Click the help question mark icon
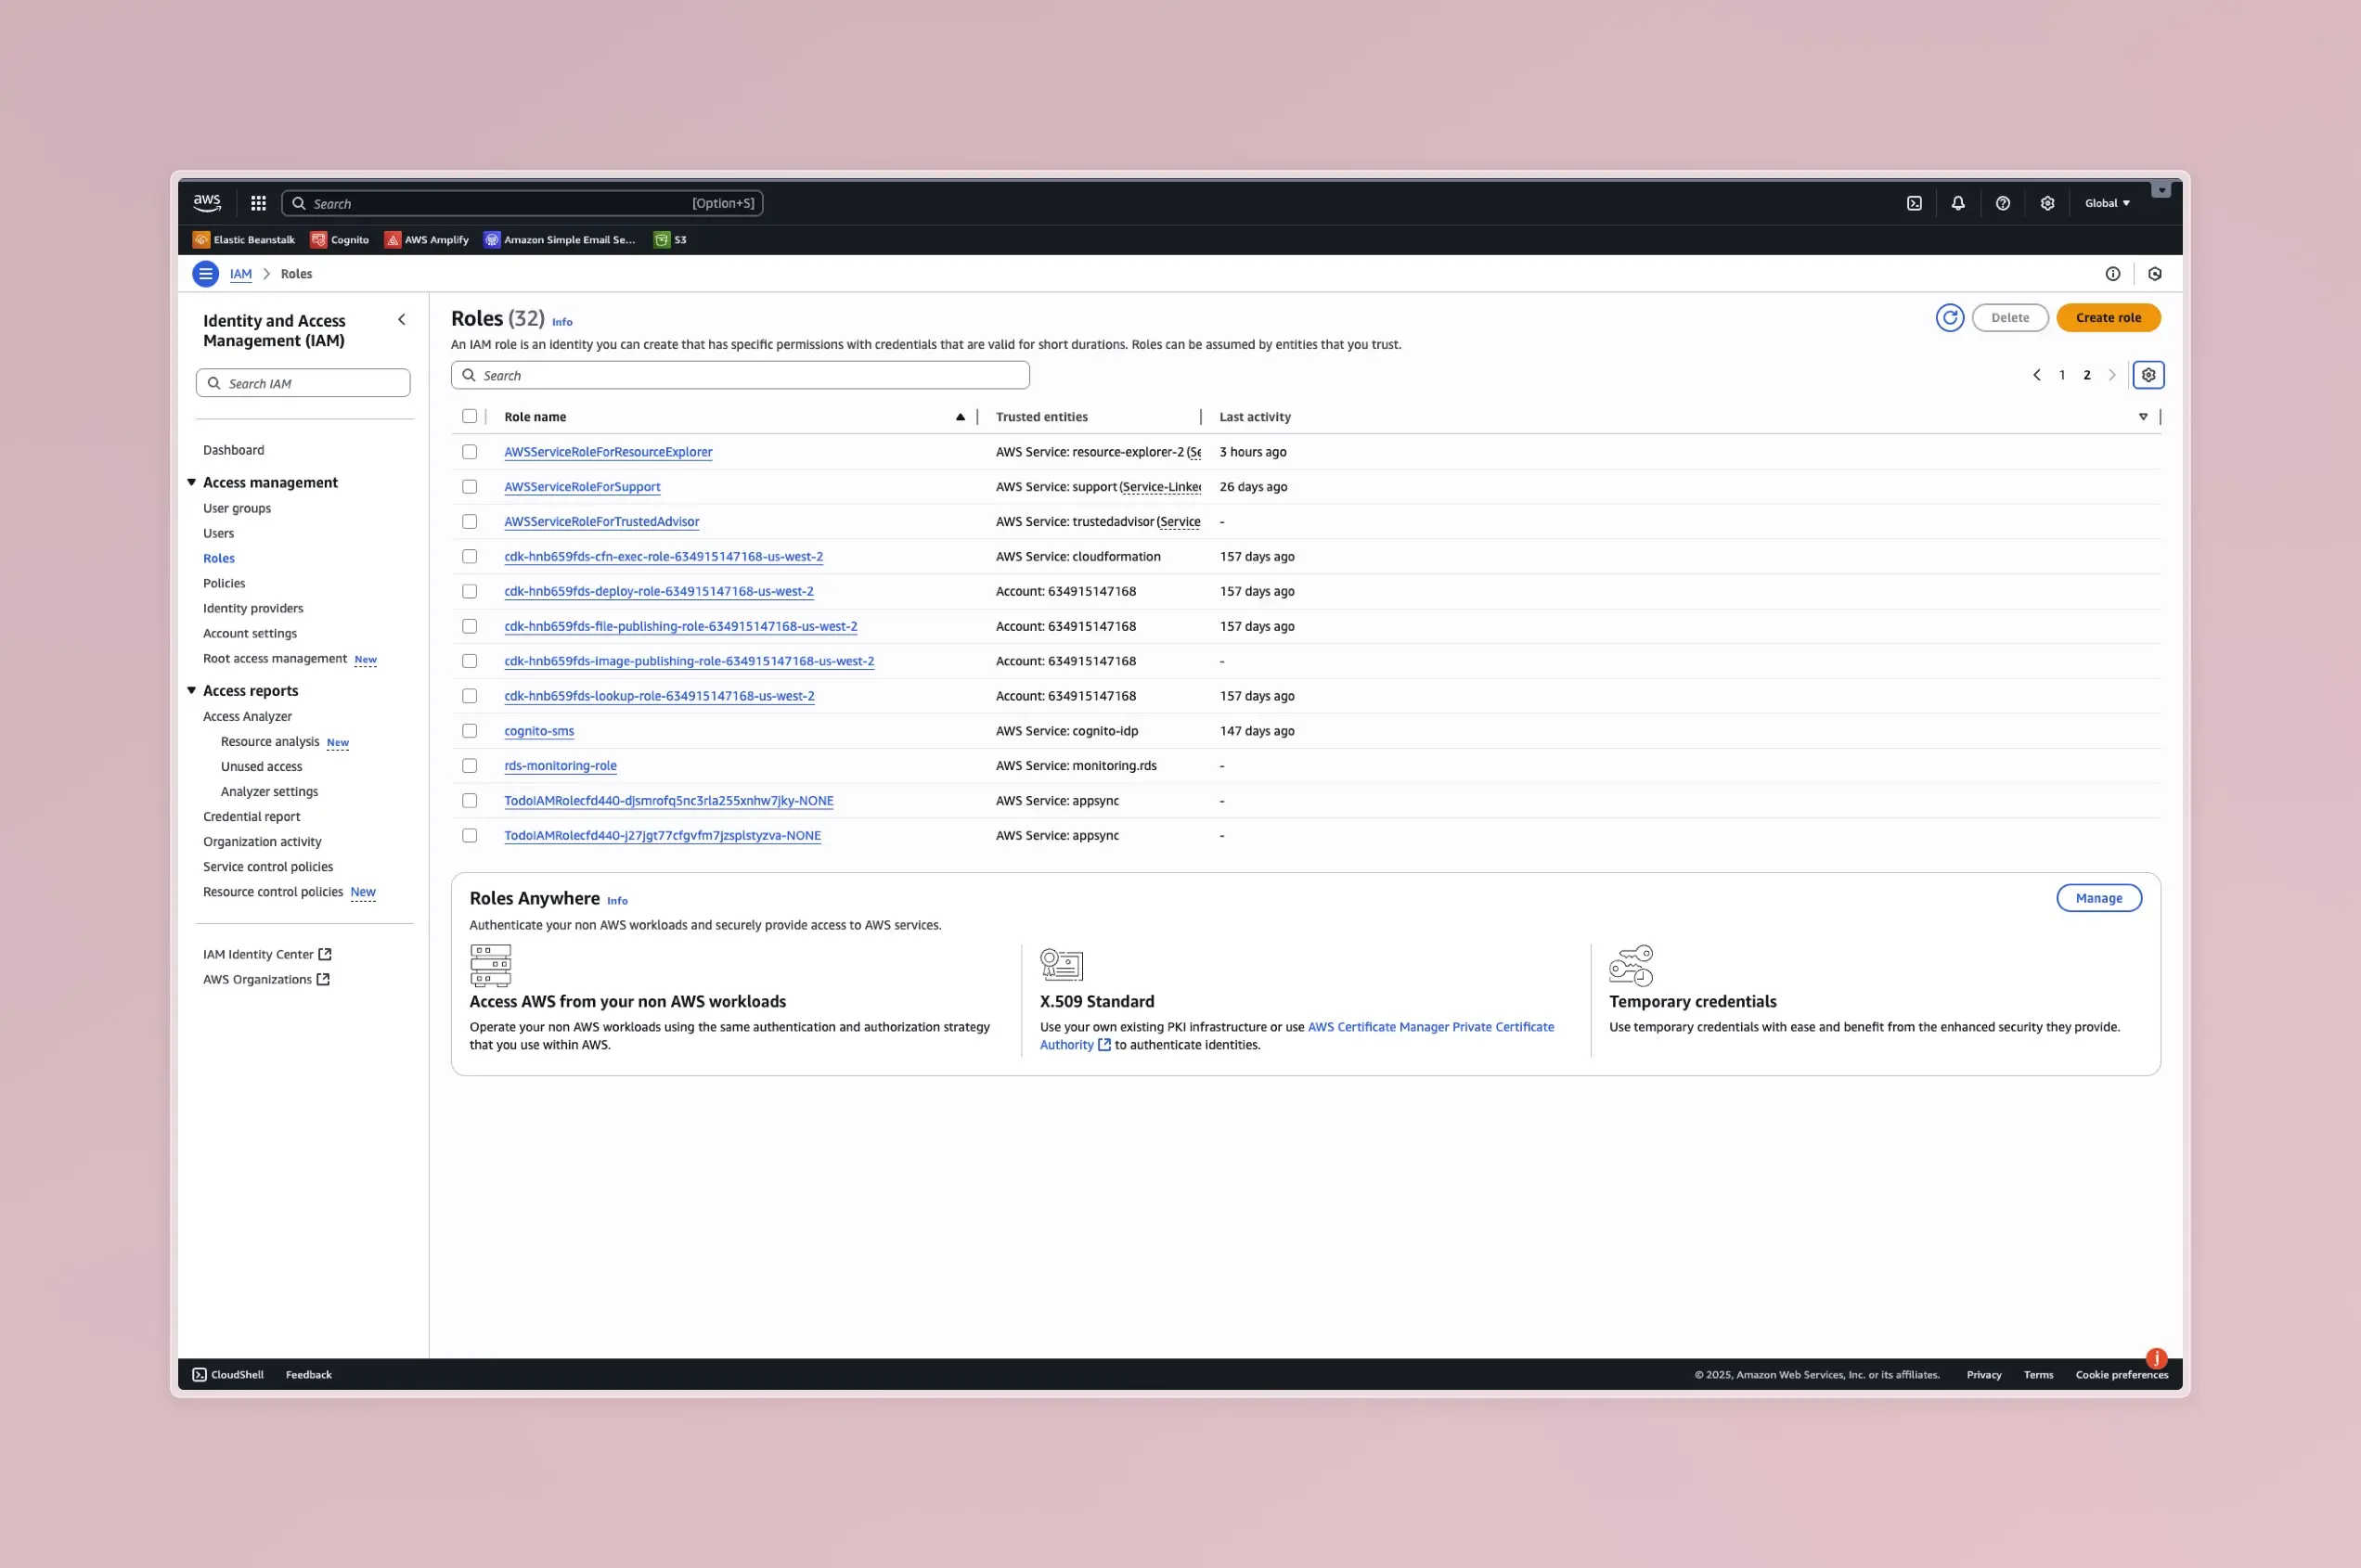The image size is (2361, 1568). [x=2002, y=203]
